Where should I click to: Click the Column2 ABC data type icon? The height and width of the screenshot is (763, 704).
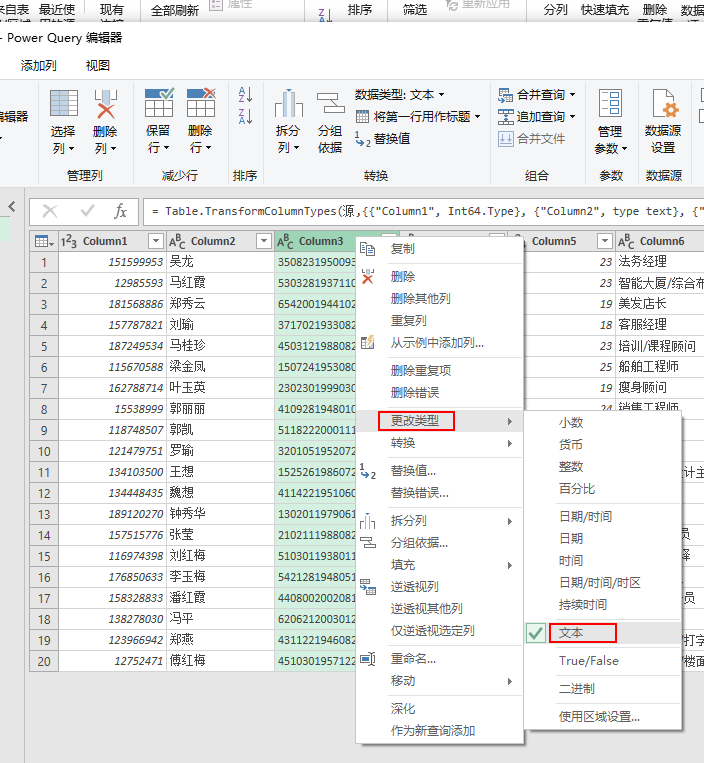177,241
